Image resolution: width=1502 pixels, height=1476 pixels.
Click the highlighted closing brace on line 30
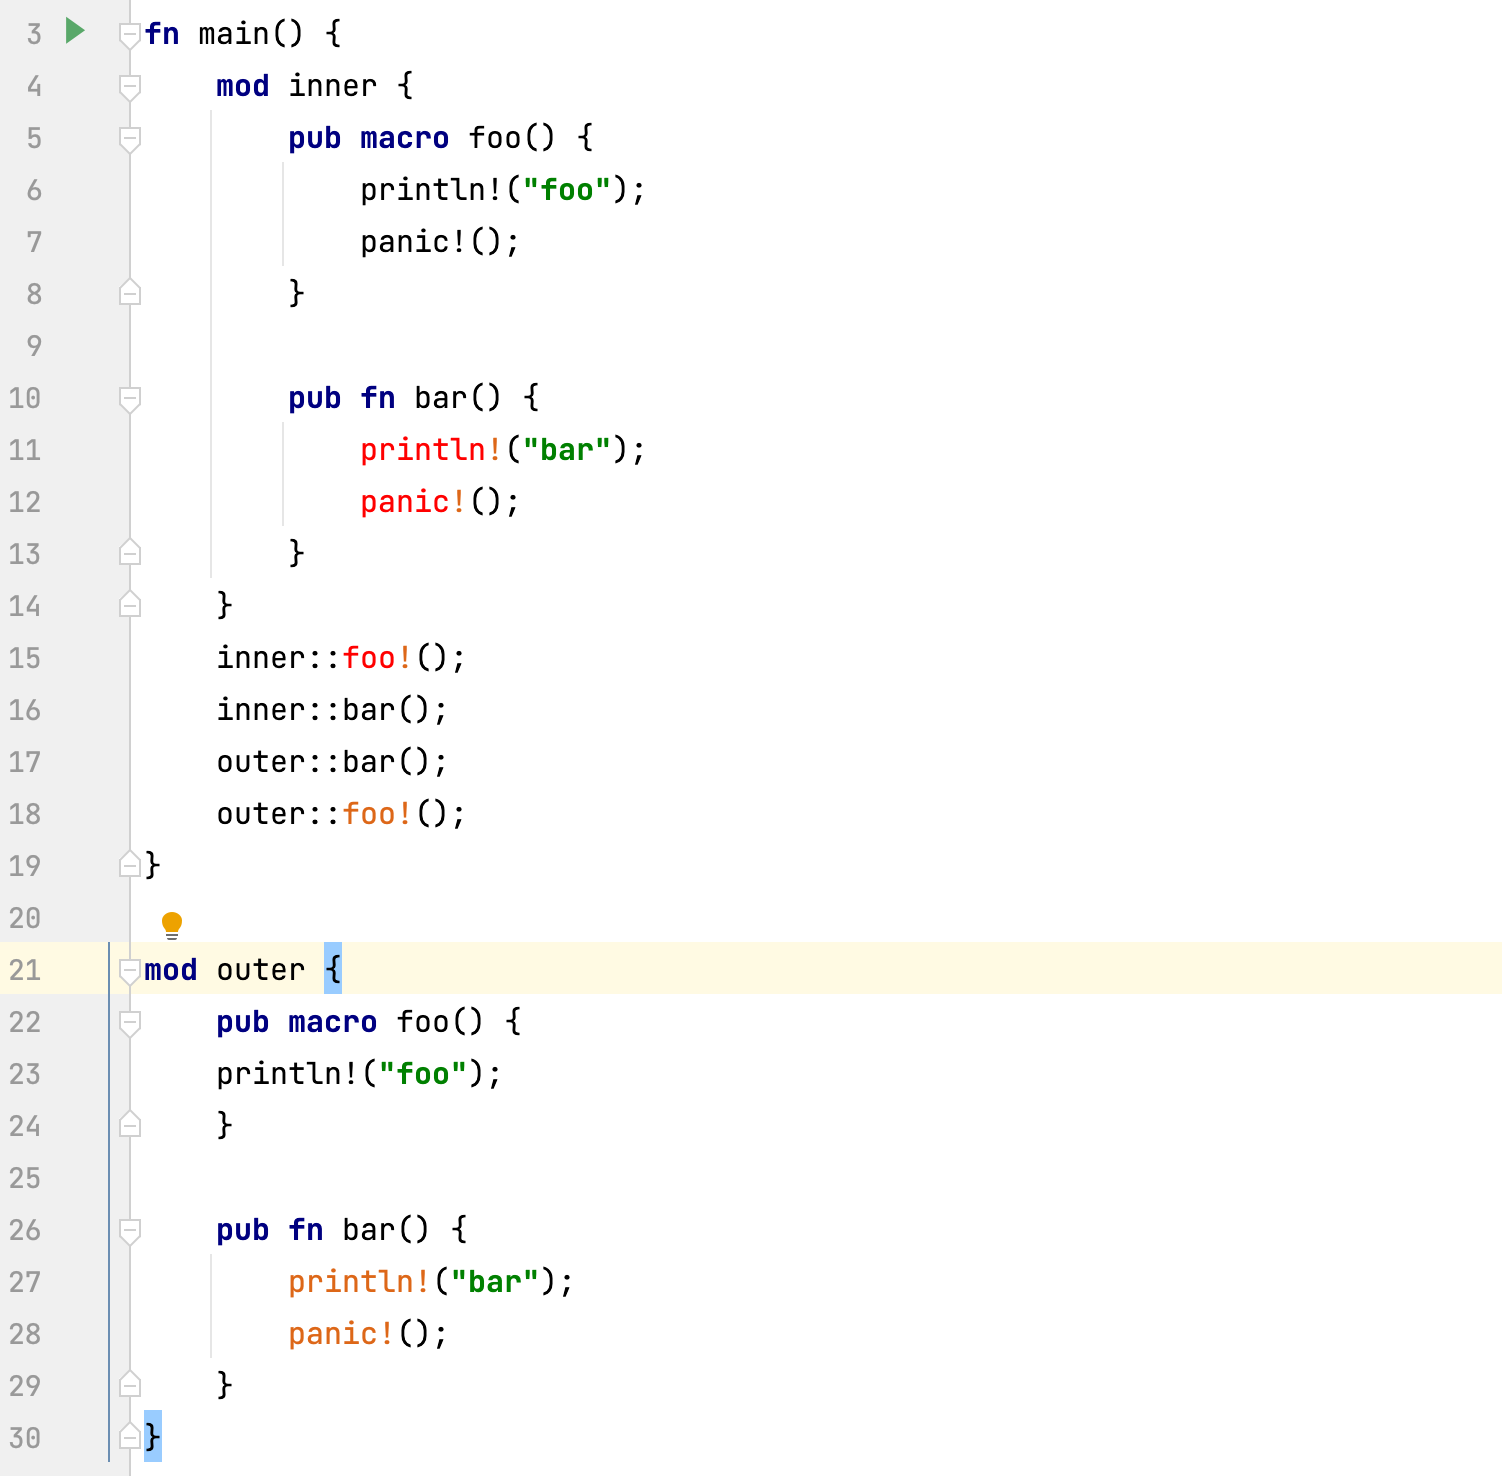(152, 1437)
